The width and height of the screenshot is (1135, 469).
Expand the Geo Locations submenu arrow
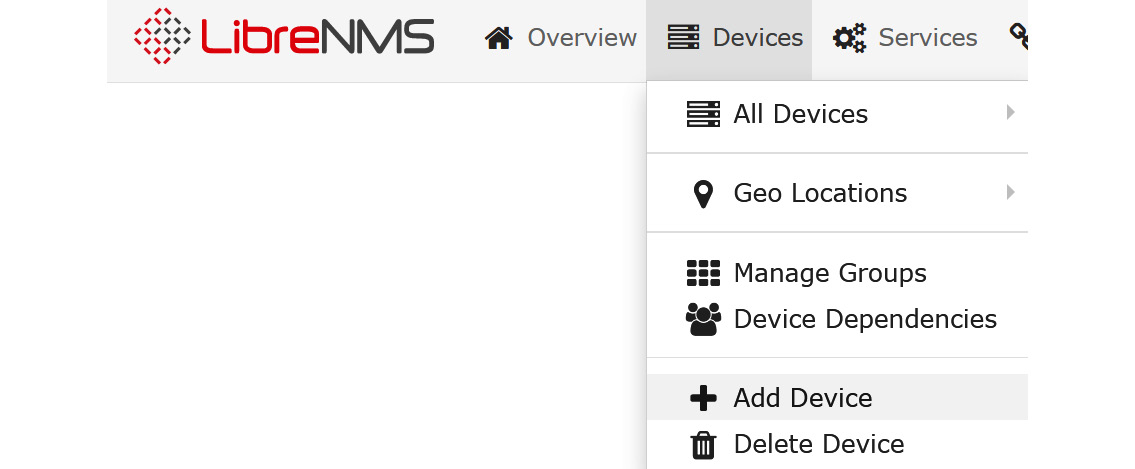coord(1010,192)
